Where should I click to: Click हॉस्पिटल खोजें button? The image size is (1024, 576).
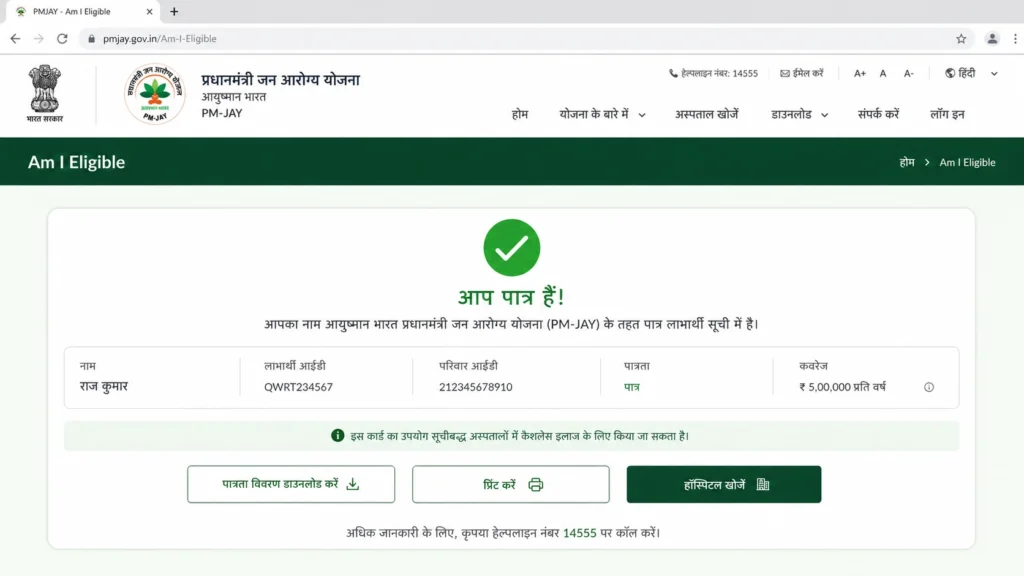pyautogui.click(x=724, y=484)
